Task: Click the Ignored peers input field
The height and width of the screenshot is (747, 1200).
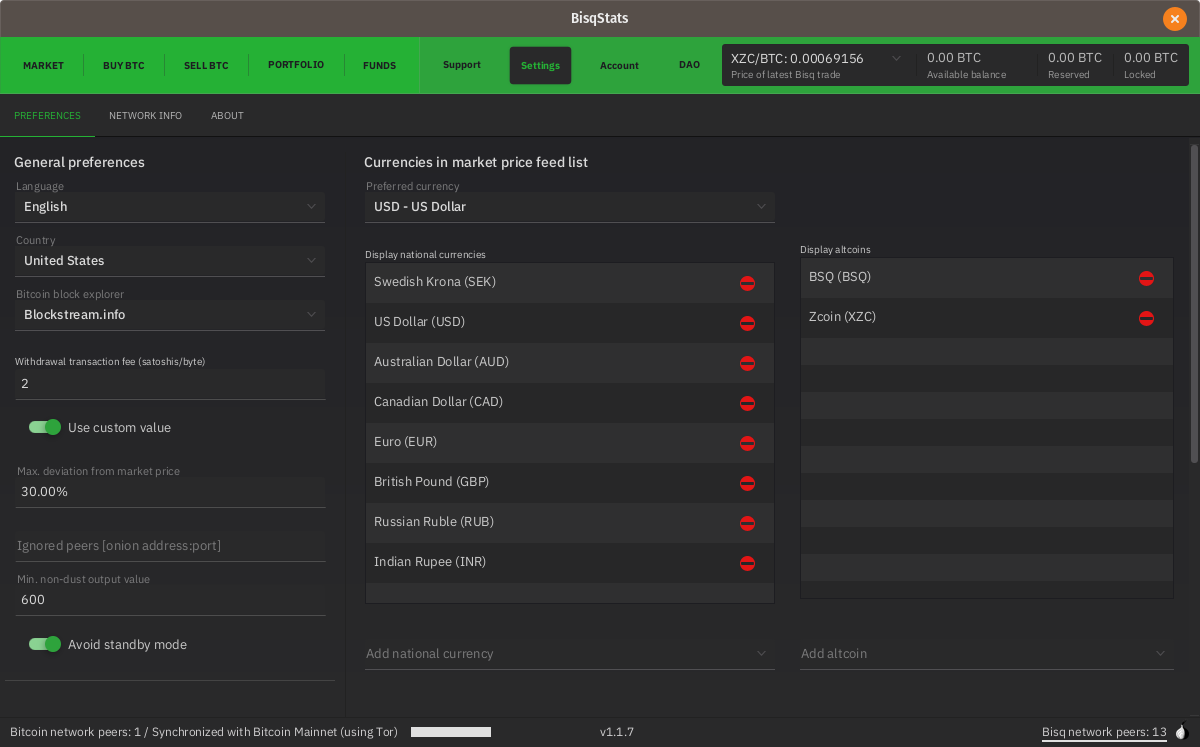Action: 170,546
